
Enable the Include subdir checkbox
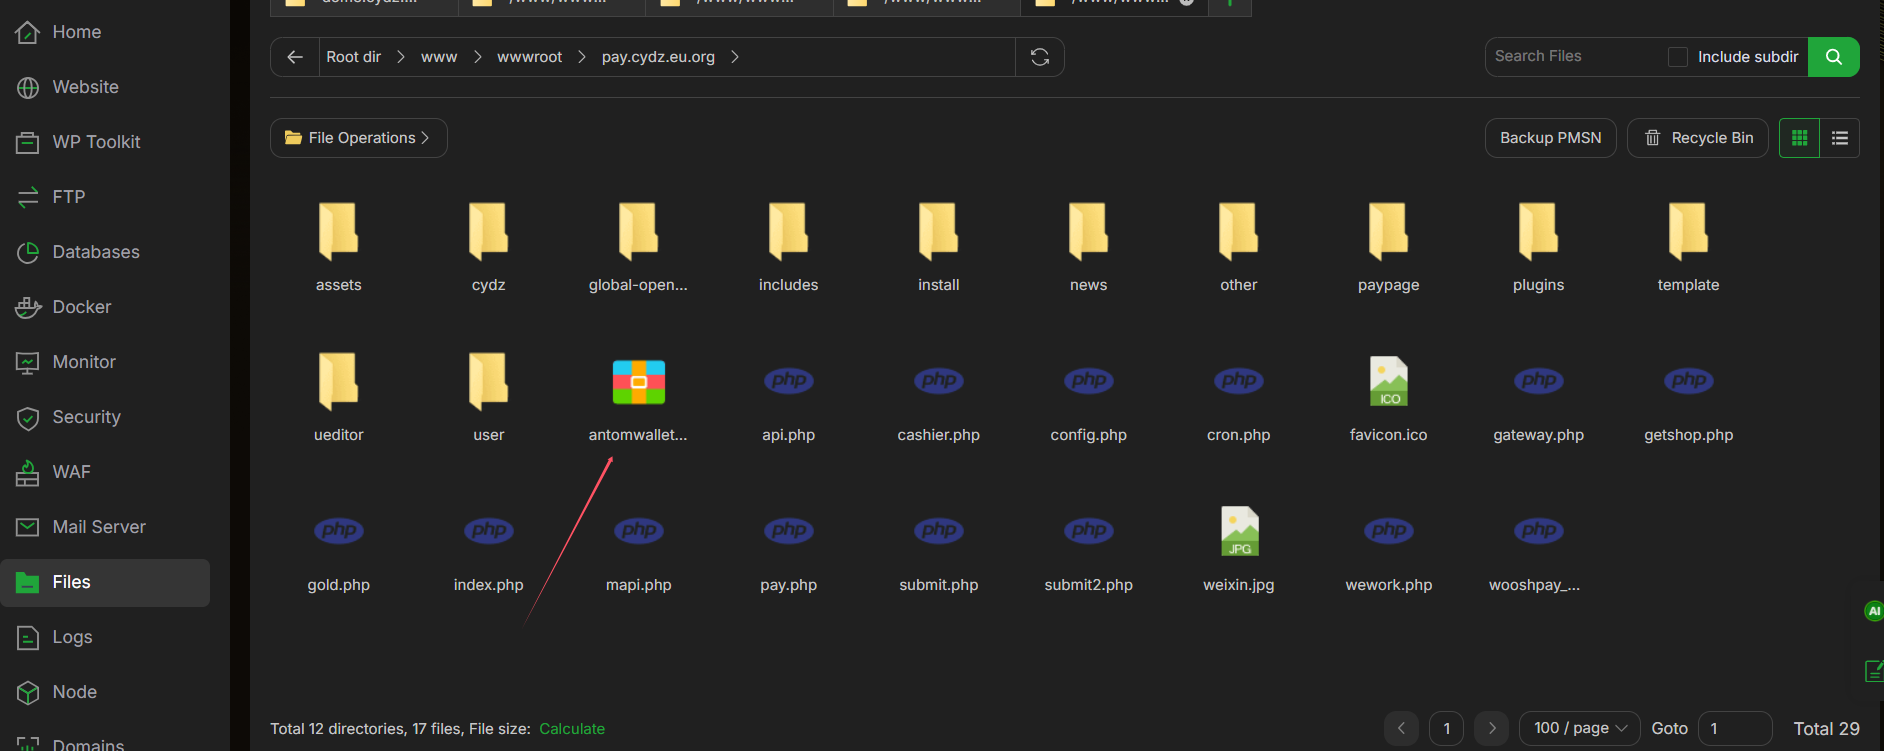(1678, 57)
